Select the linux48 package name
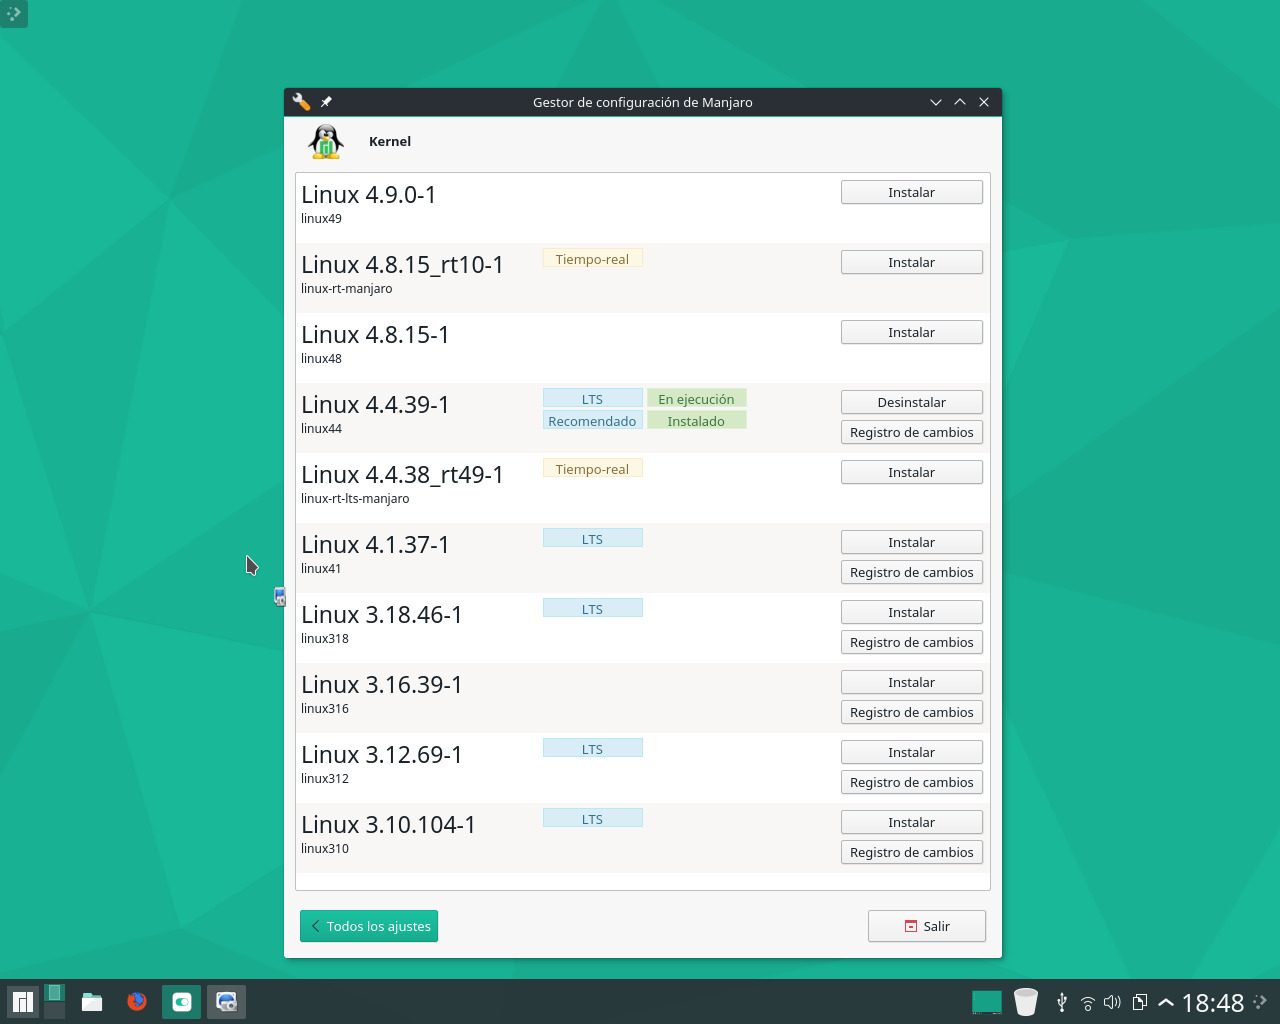This screenshot has width=1280, height=1024. [x=321, y=359]
